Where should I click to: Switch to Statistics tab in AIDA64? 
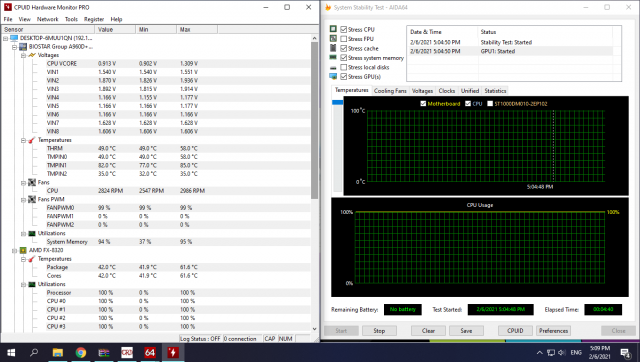click(x=495, y=91)
